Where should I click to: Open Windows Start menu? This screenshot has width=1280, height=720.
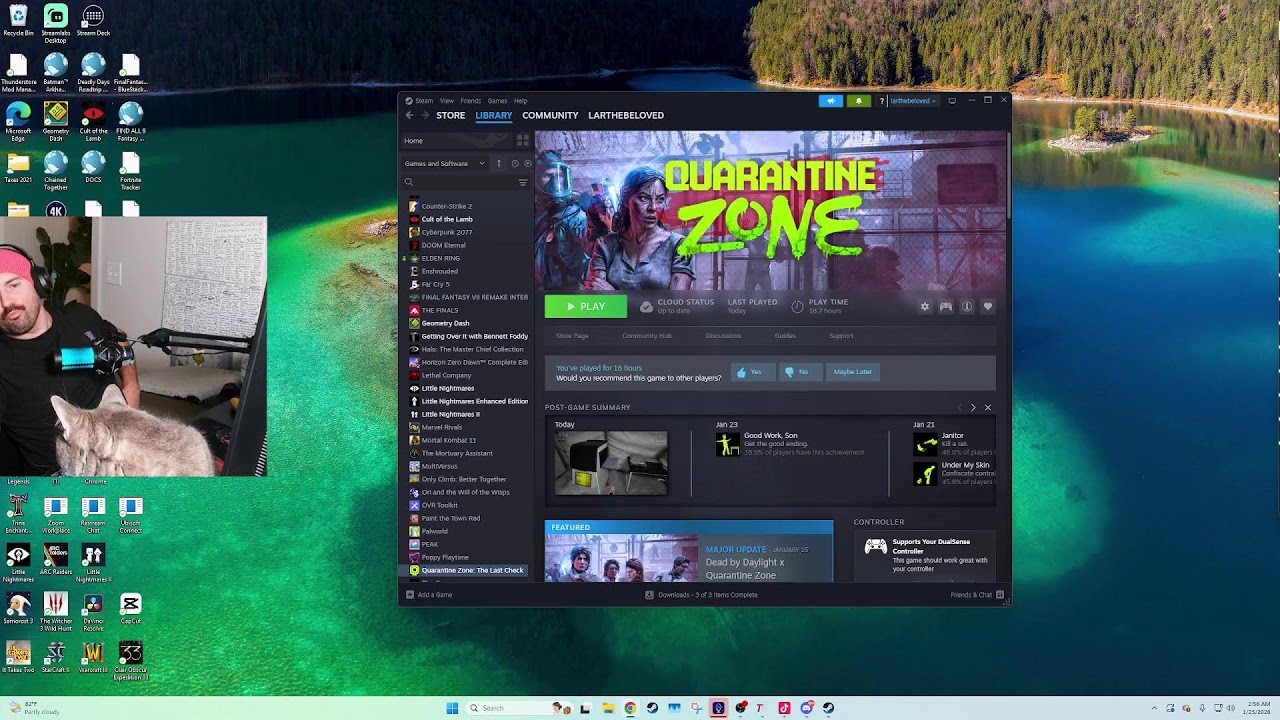pos(452,708)
